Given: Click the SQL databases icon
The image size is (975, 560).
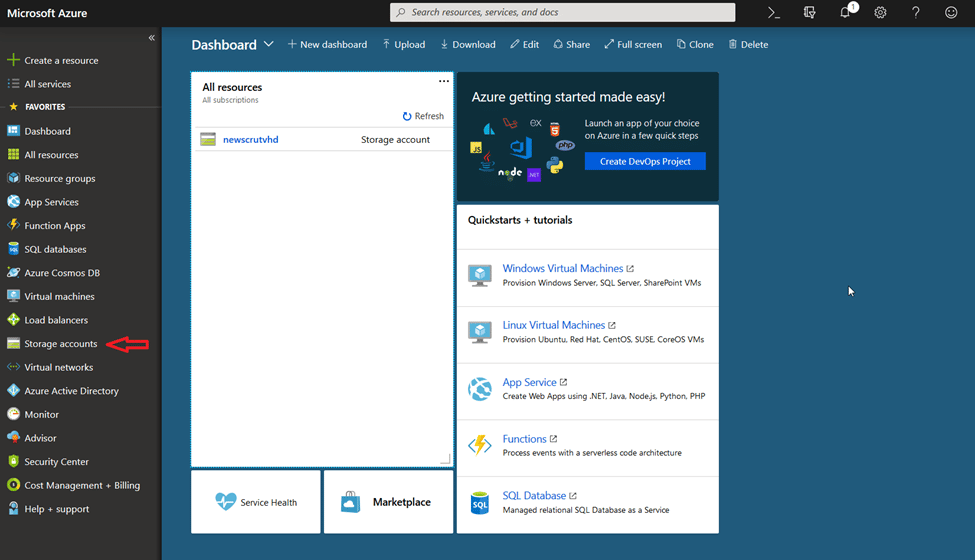Looking at the screenshot, I should [13, 249].
